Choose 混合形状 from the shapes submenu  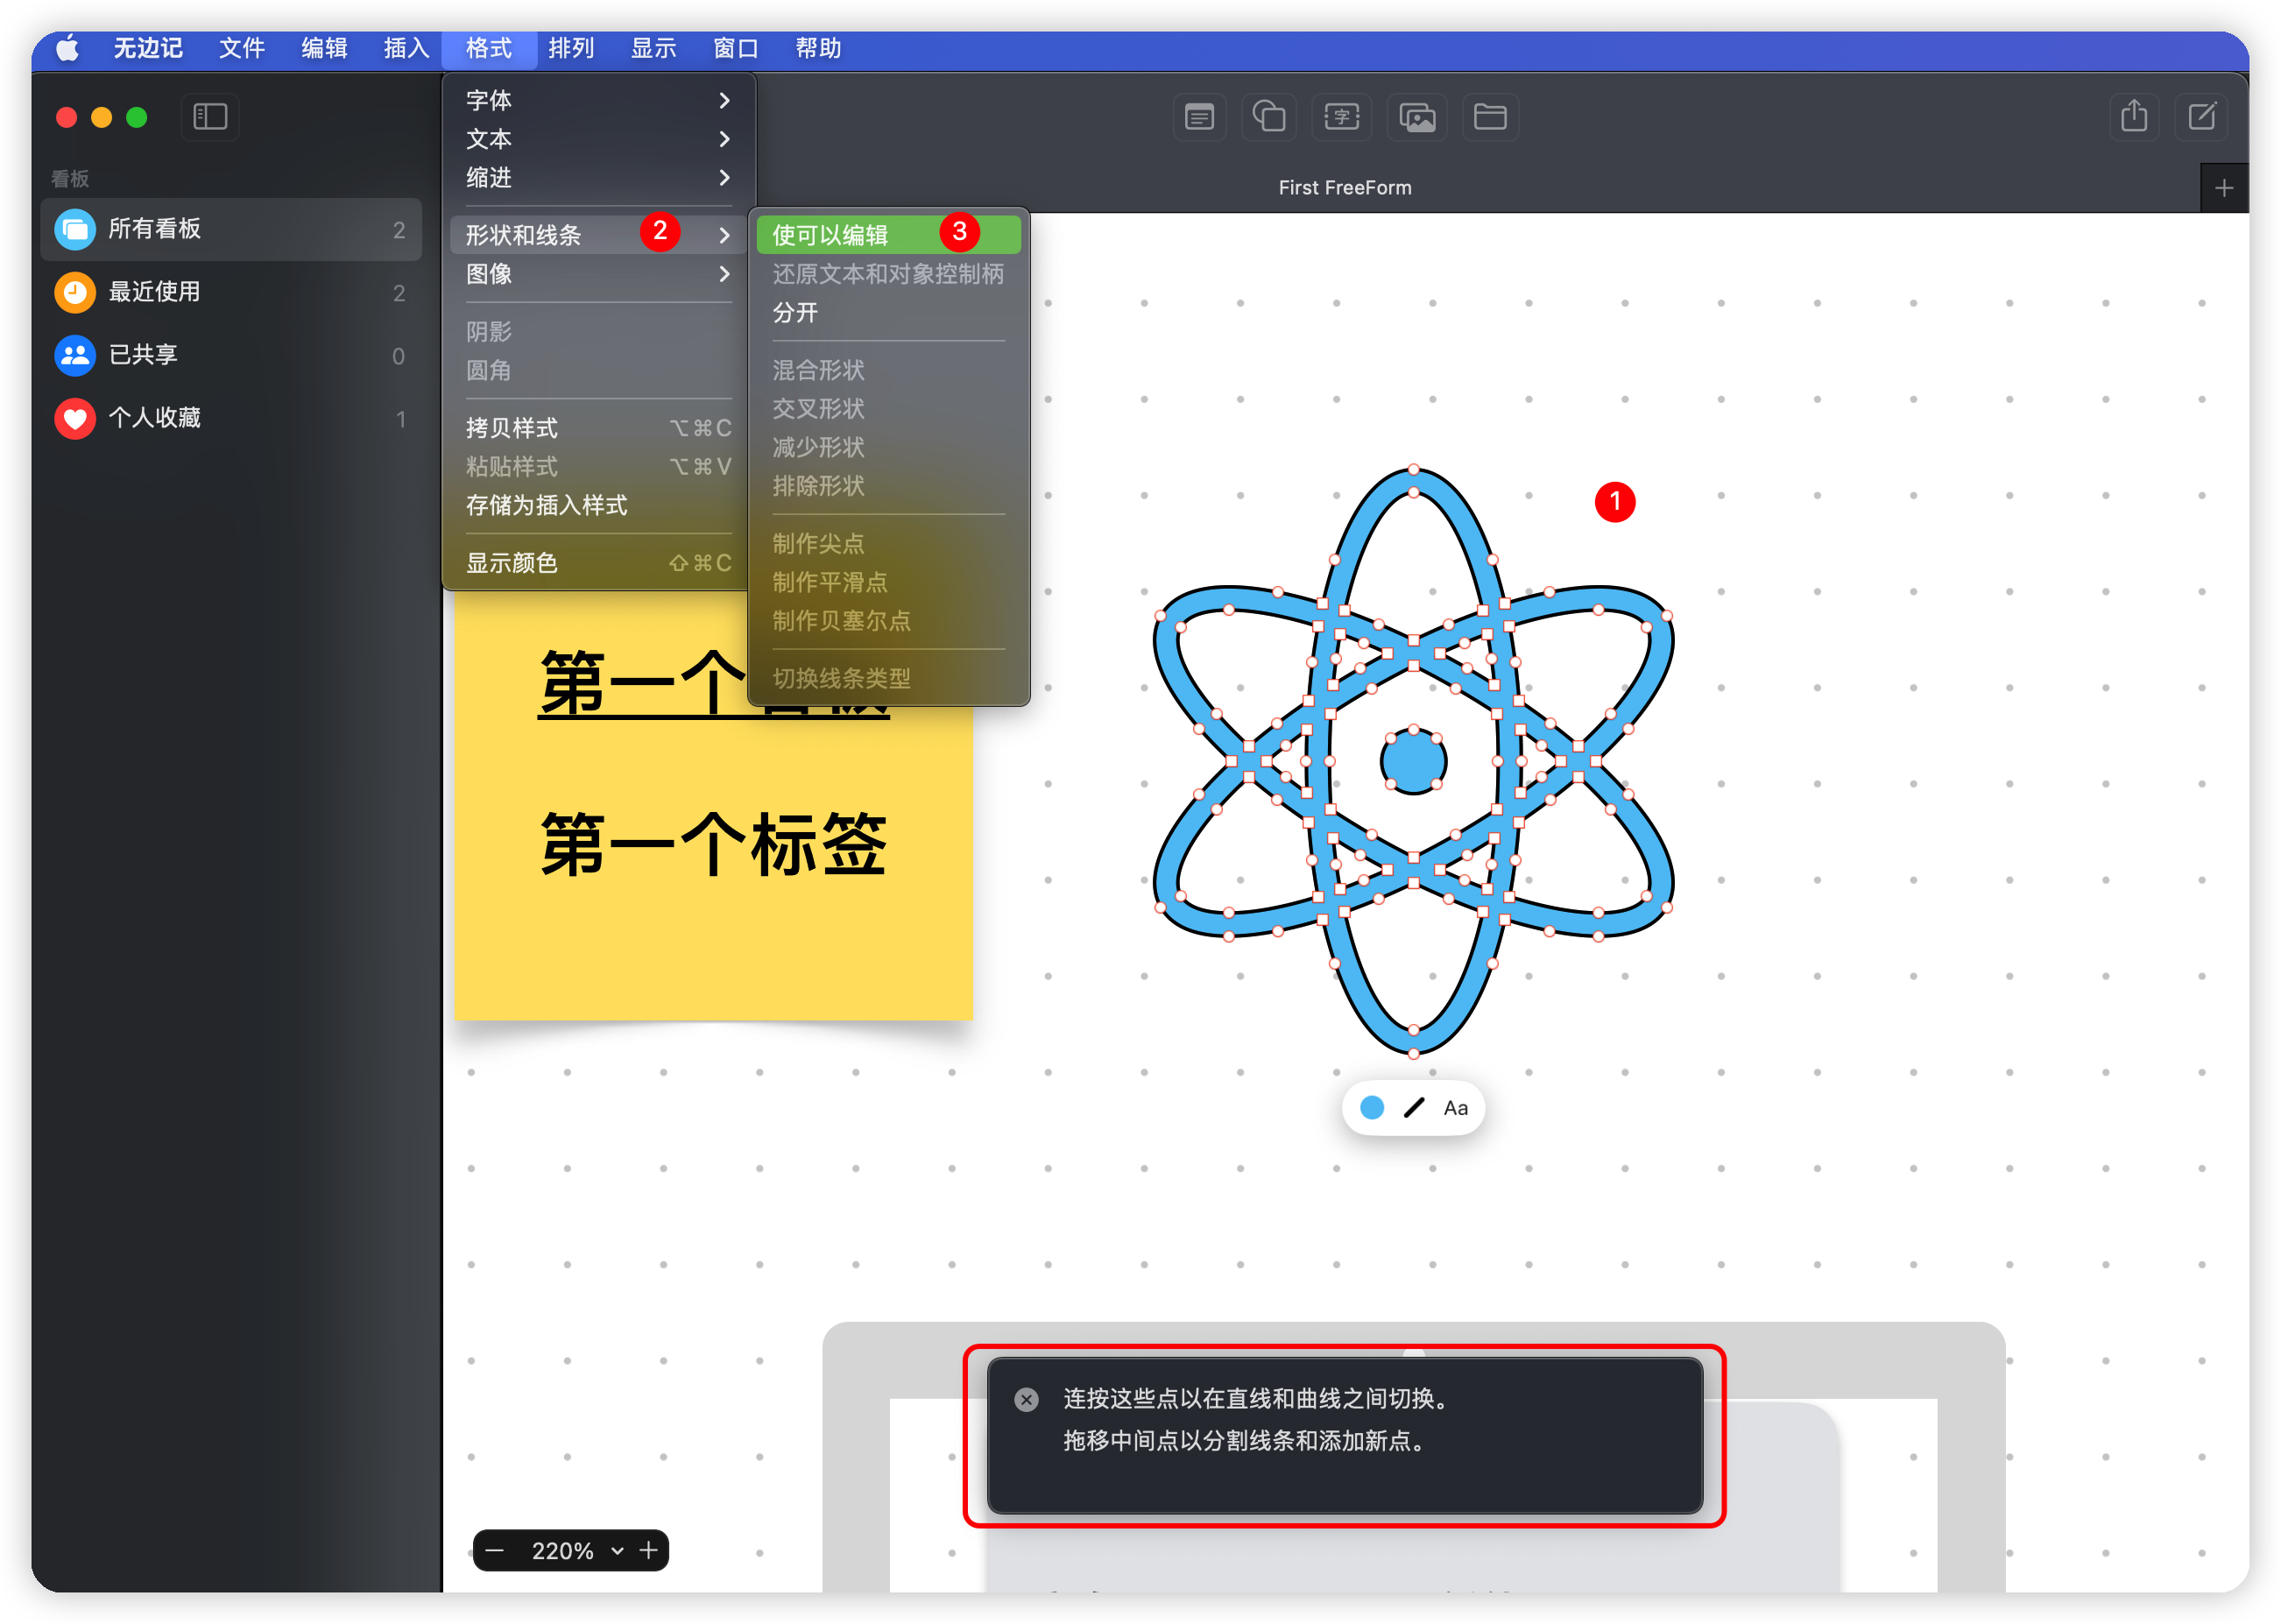818,369
